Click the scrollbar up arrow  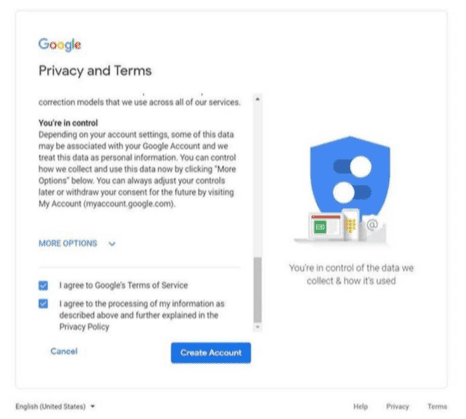tap(257, 99)
